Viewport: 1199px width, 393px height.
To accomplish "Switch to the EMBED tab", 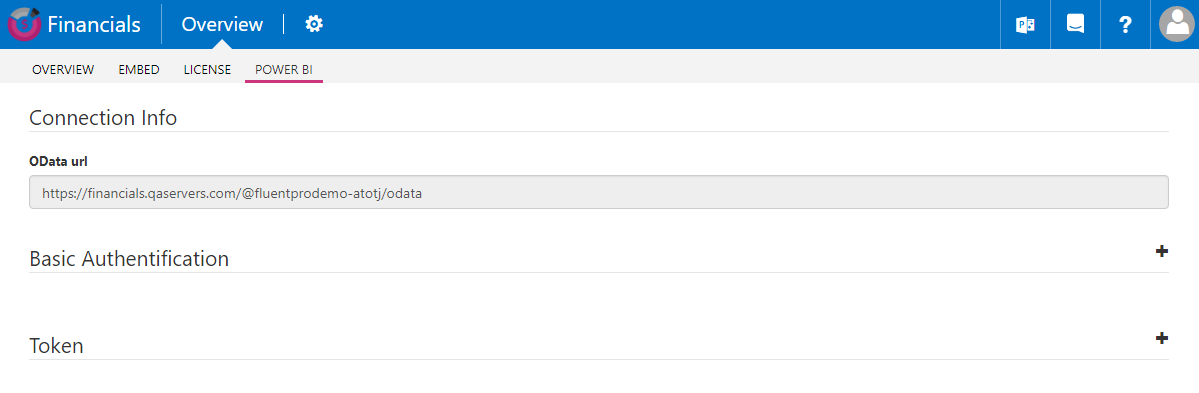I will pyautogui.click(x=139, y=70).
